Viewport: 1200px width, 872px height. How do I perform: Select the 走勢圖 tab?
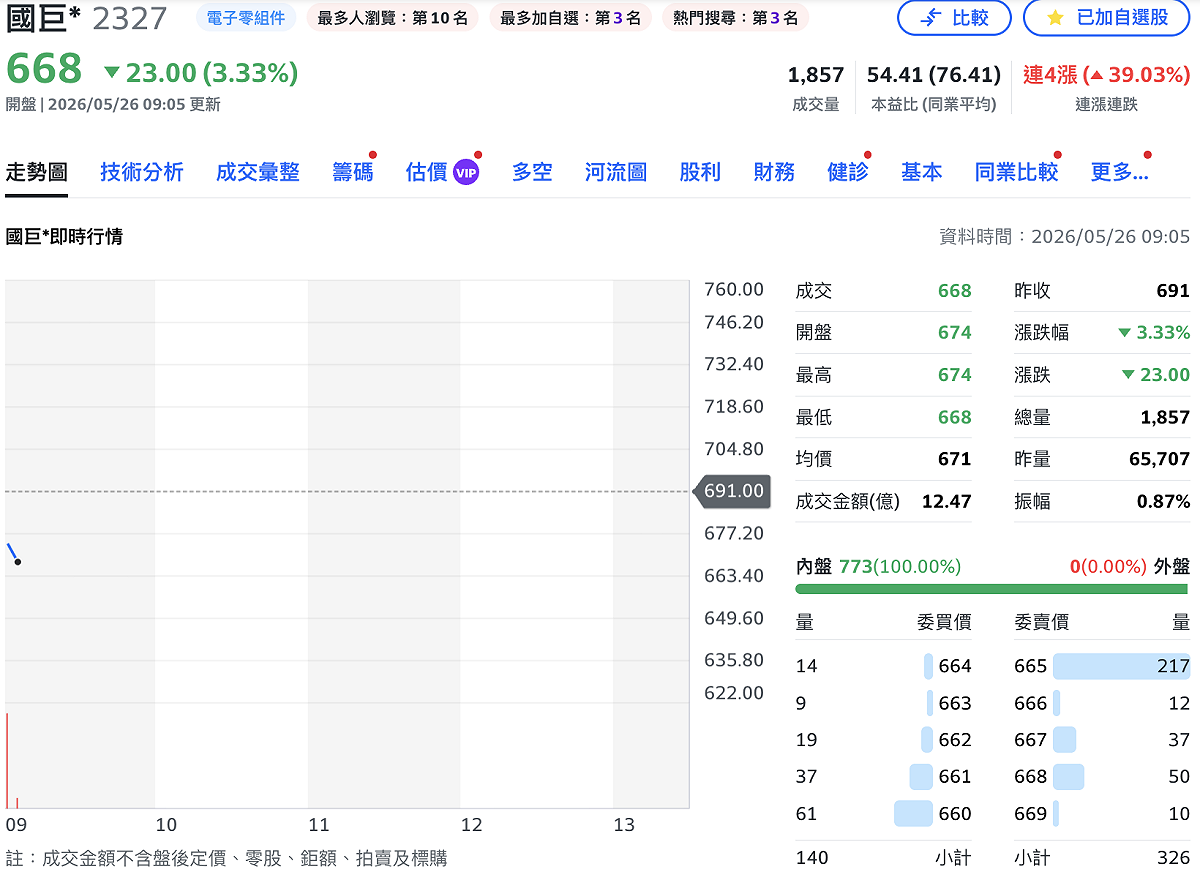37,172
